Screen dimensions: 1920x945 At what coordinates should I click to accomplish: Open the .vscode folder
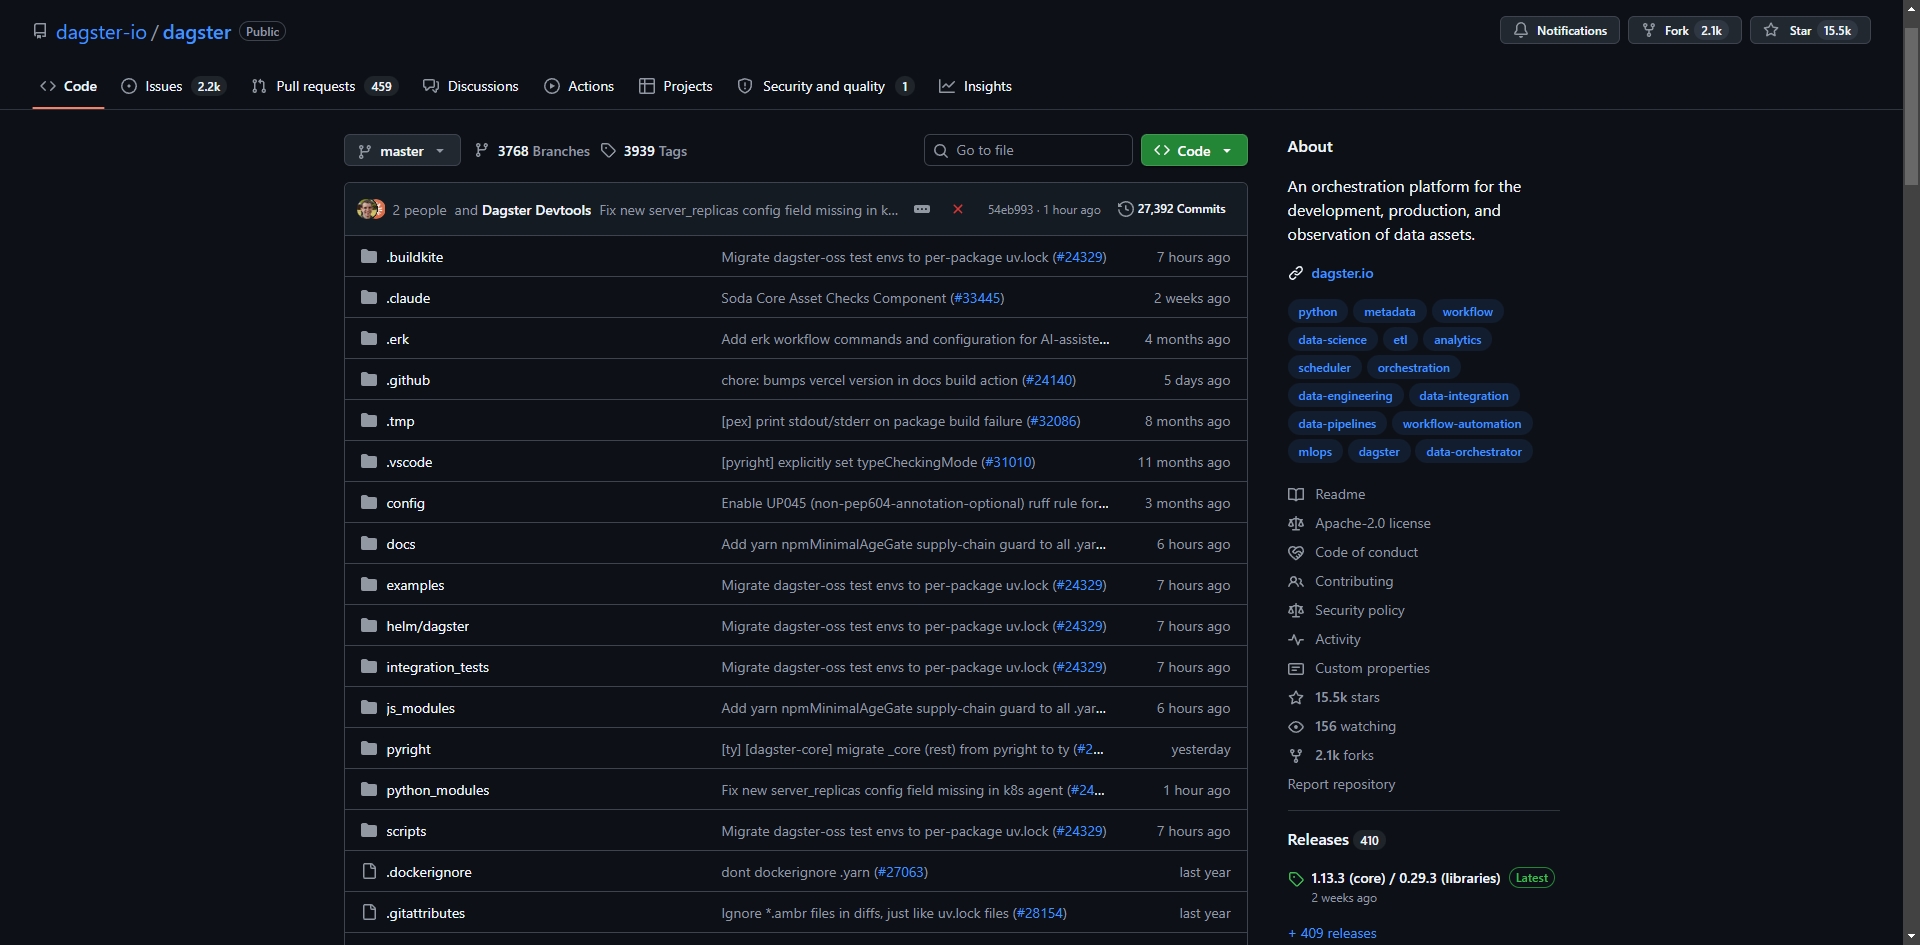(409, 462)
